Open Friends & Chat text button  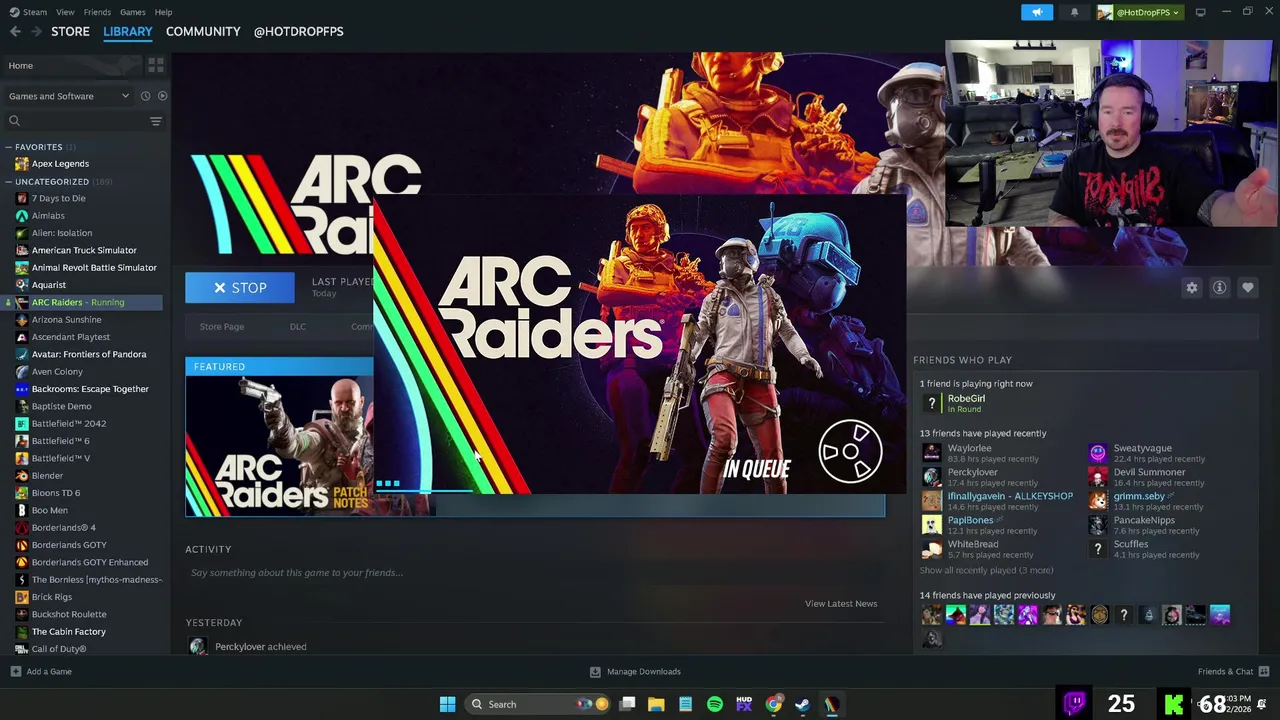coord(1225,672)
